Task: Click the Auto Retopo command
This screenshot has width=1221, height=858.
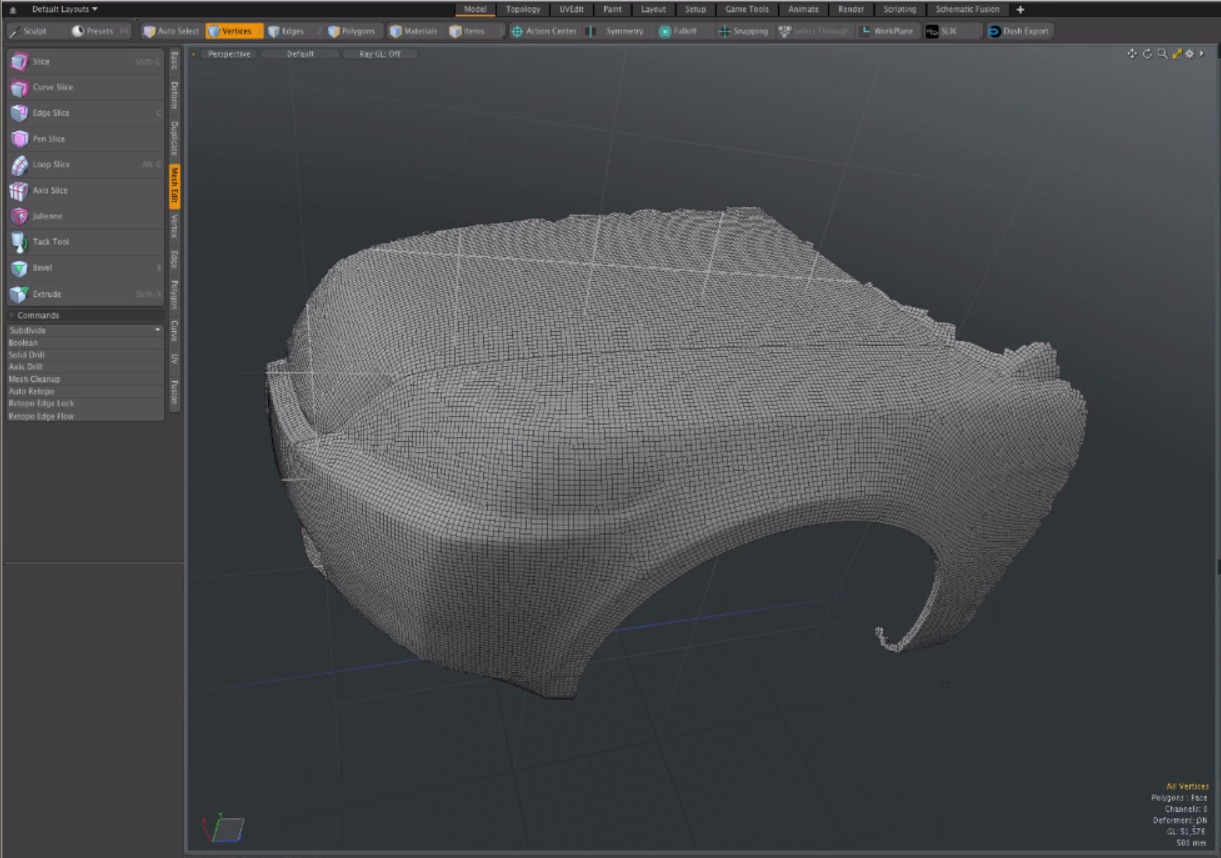Action: [x=32, y=391]
